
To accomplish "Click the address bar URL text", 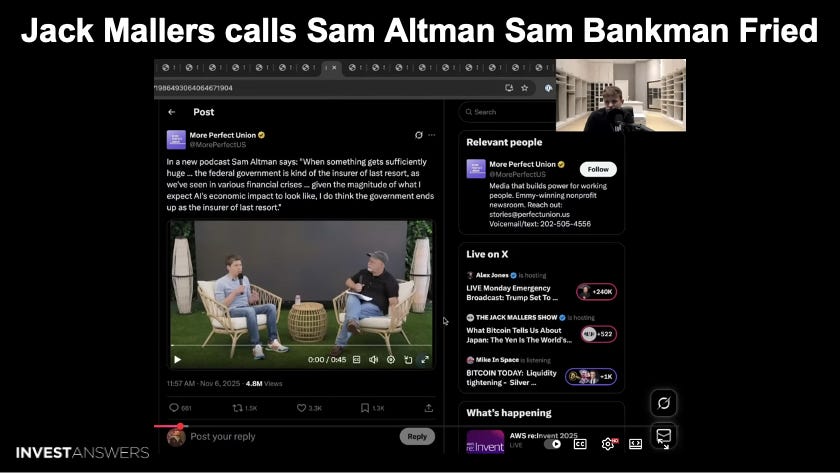I will coord(193,88).
